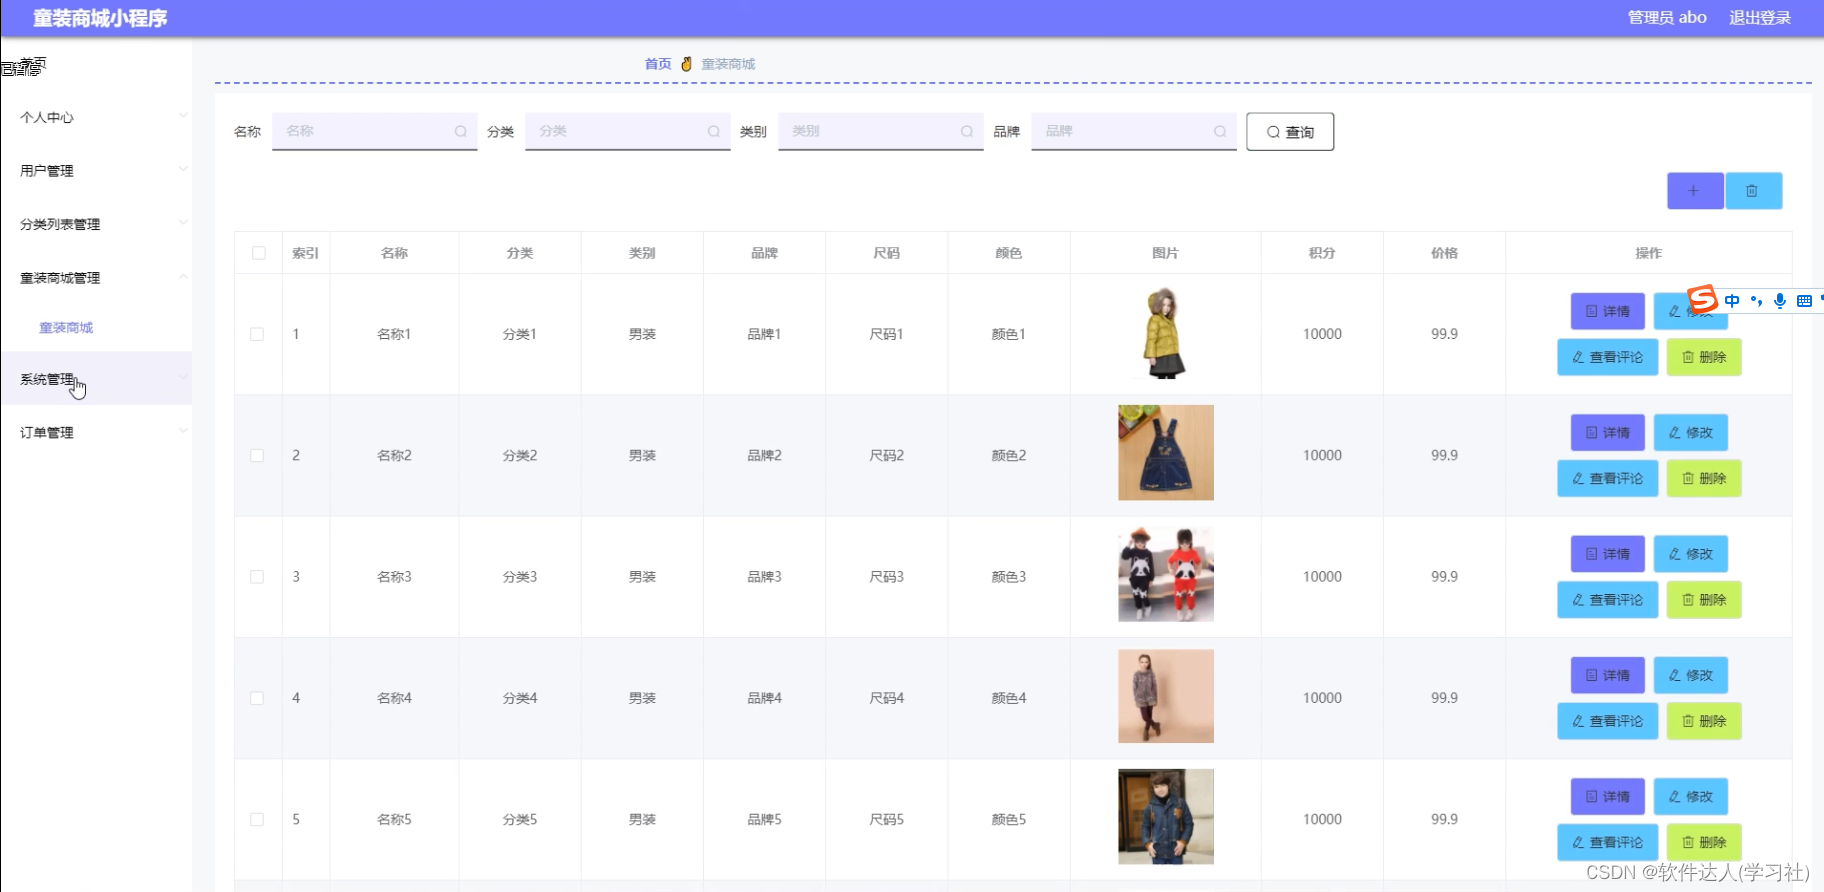Click the Sogou input method S icon
Viewport: 1824px width, 892px height.
click(1702, 299)
